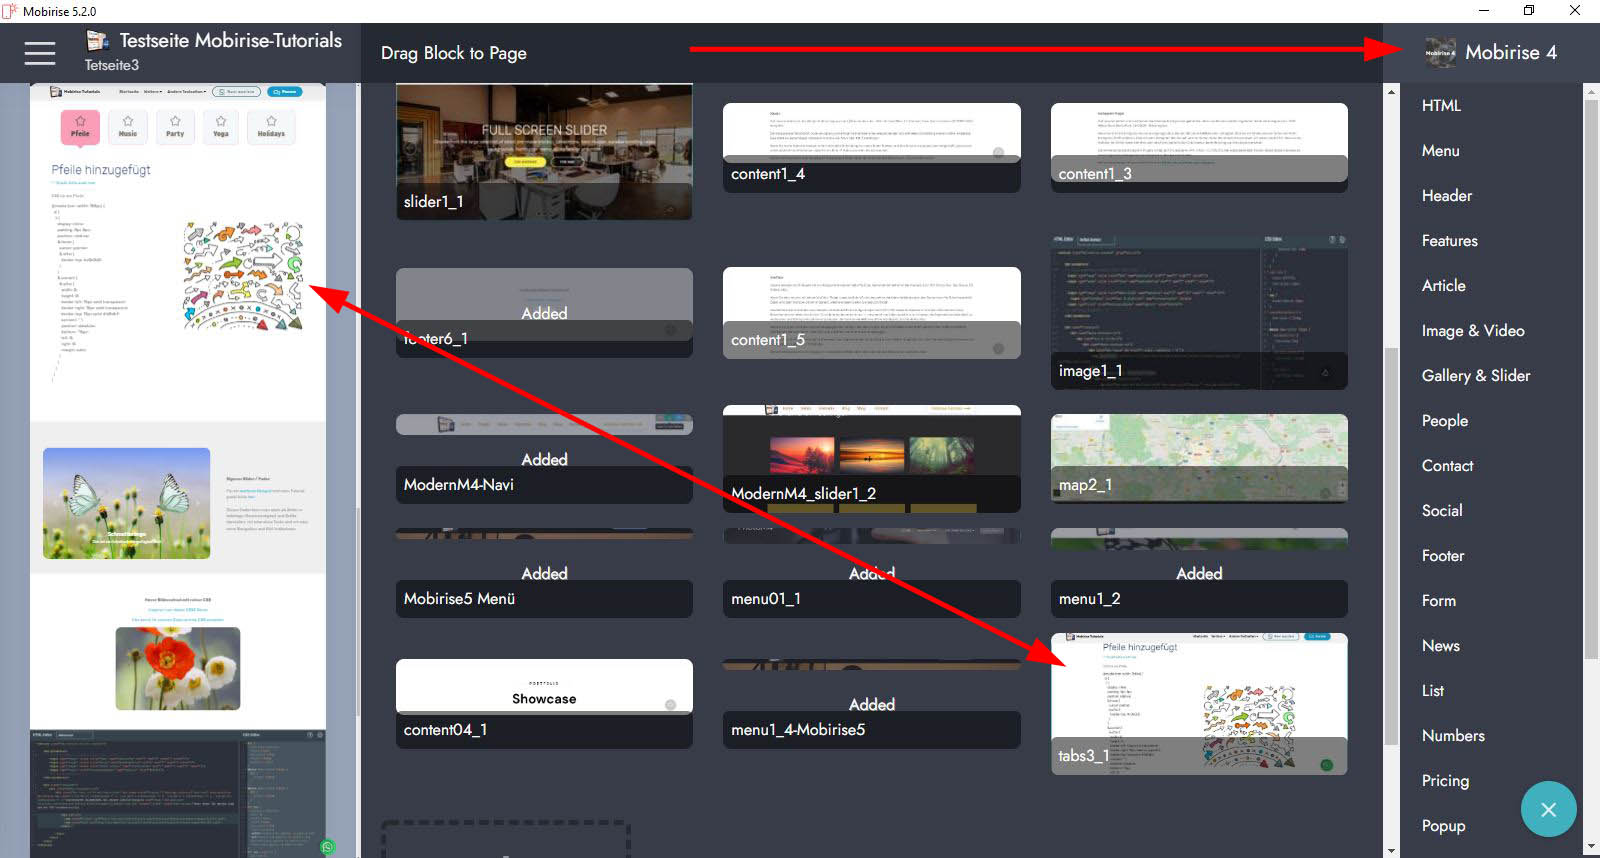The image size is (1600, 858).
Task: Open the Numbers block category
Action: click(1453, 735)
